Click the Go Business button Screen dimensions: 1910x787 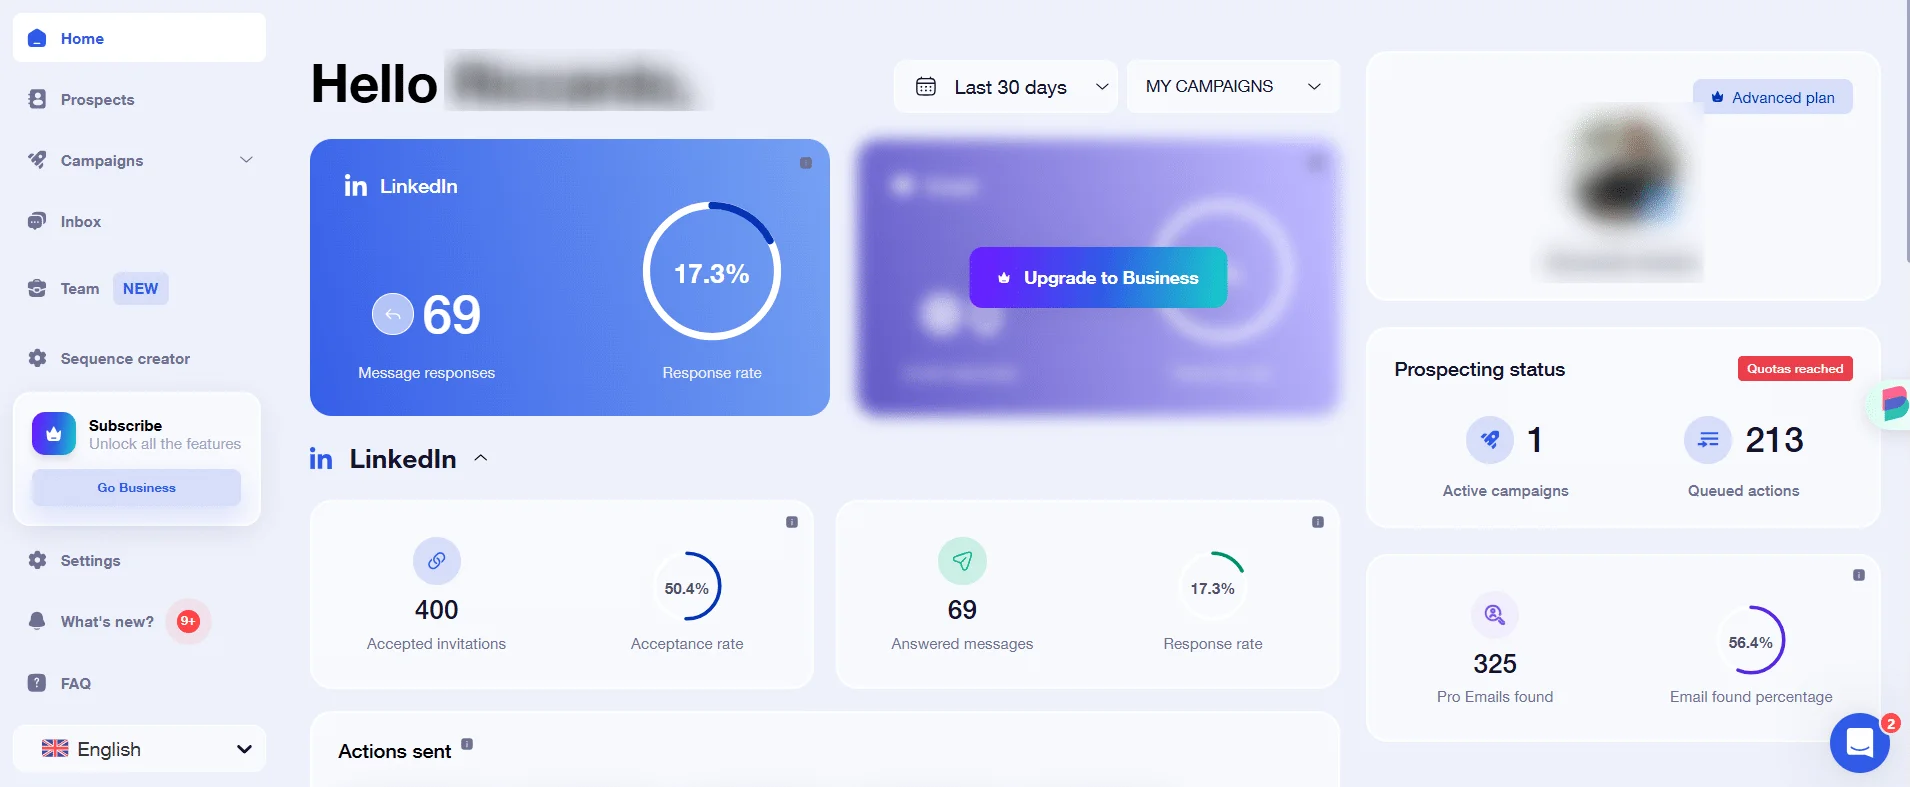tap(136, 487)
